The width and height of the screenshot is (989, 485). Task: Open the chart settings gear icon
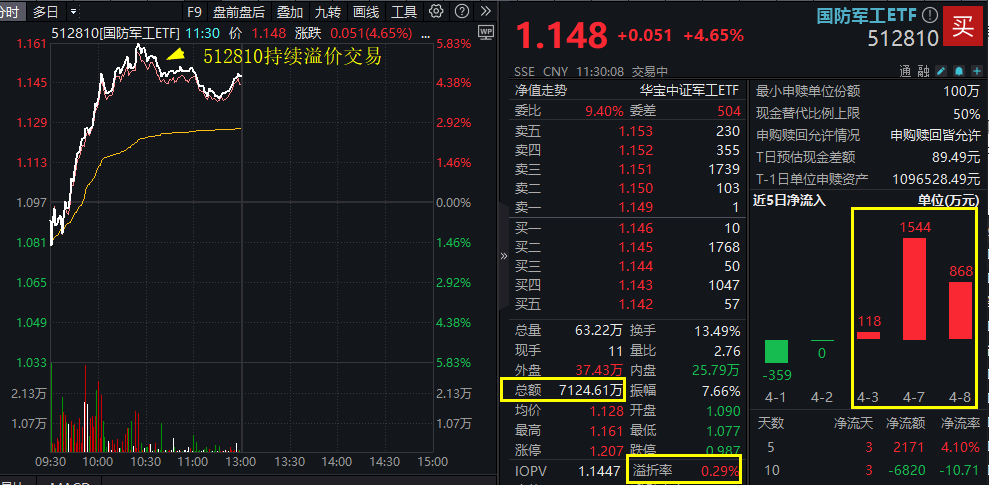click(436, 11)
